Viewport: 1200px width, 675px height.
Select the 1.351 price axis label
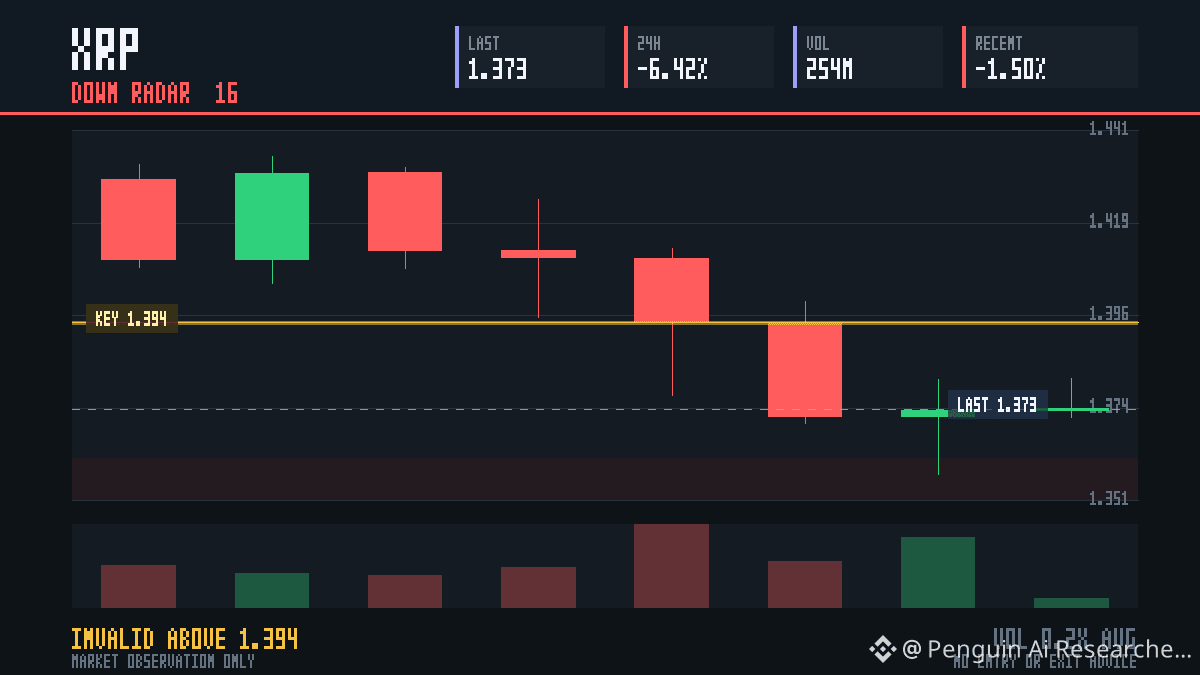[1108, 499]
